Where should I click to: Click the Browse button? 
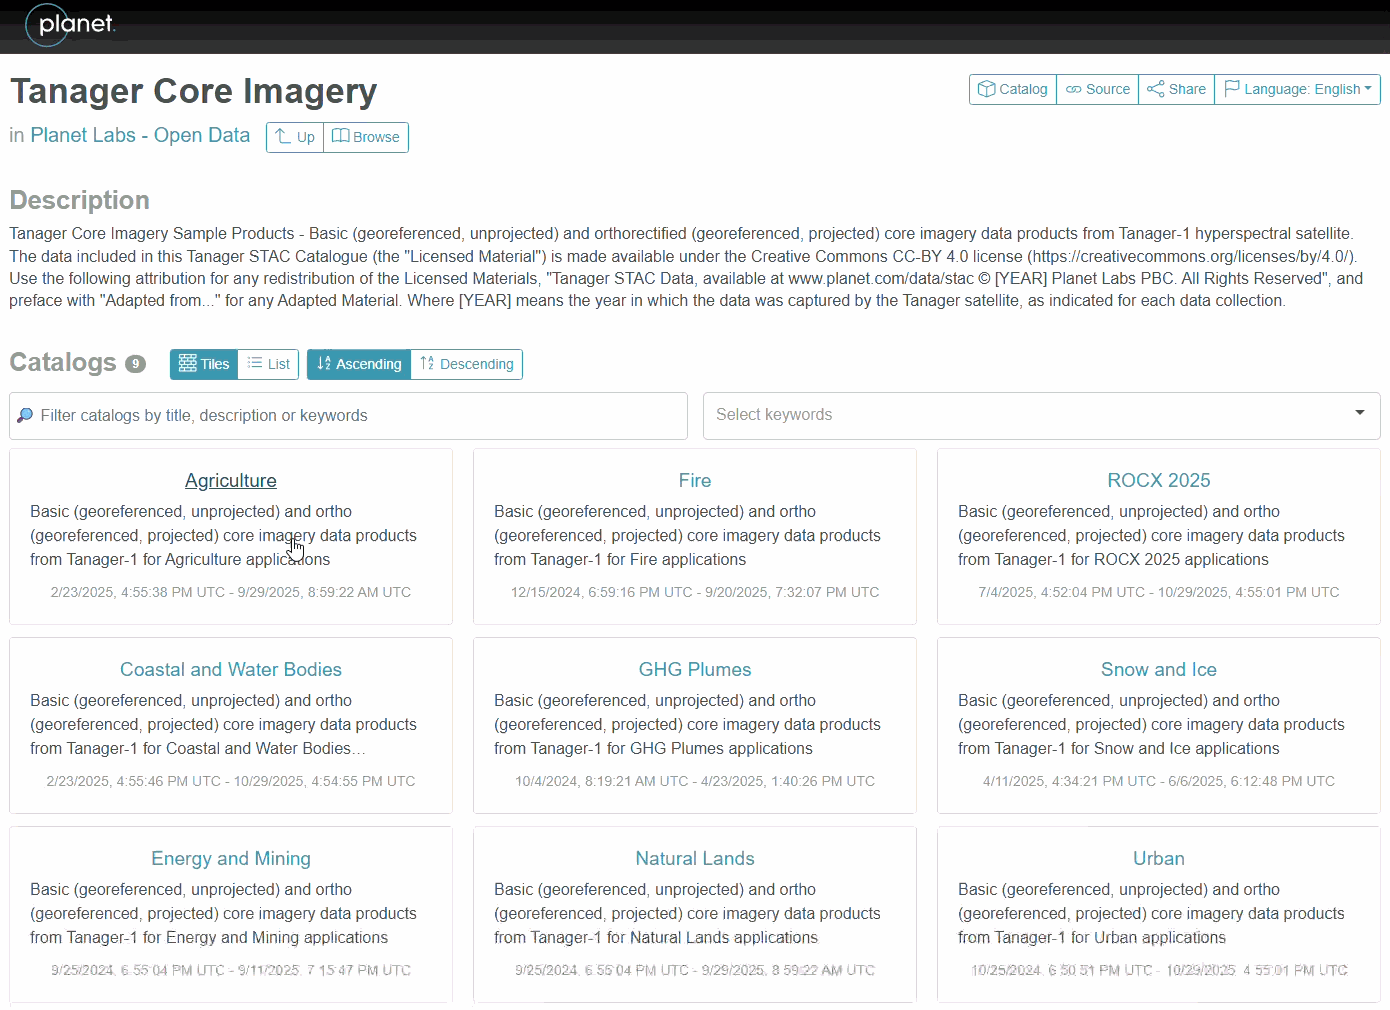366,137
